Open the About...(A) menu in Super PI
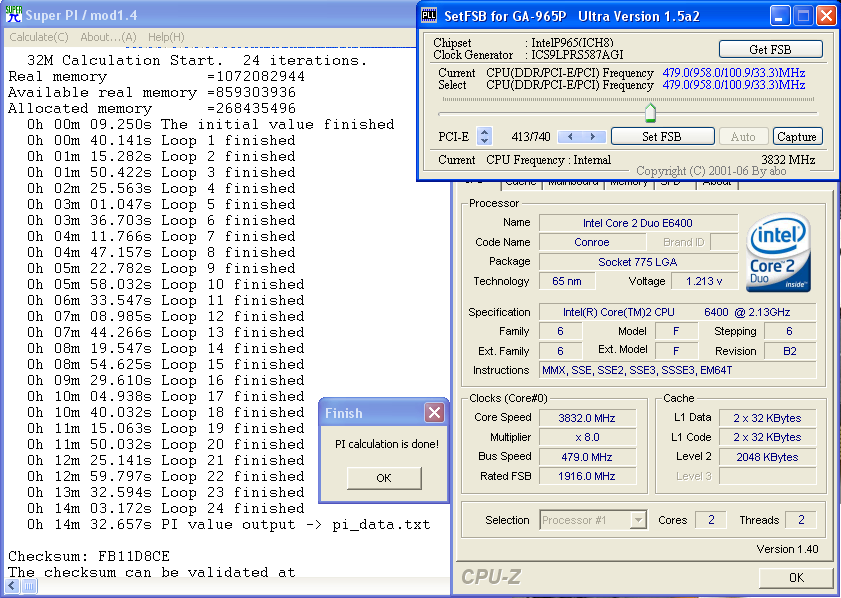 (108, 37)
